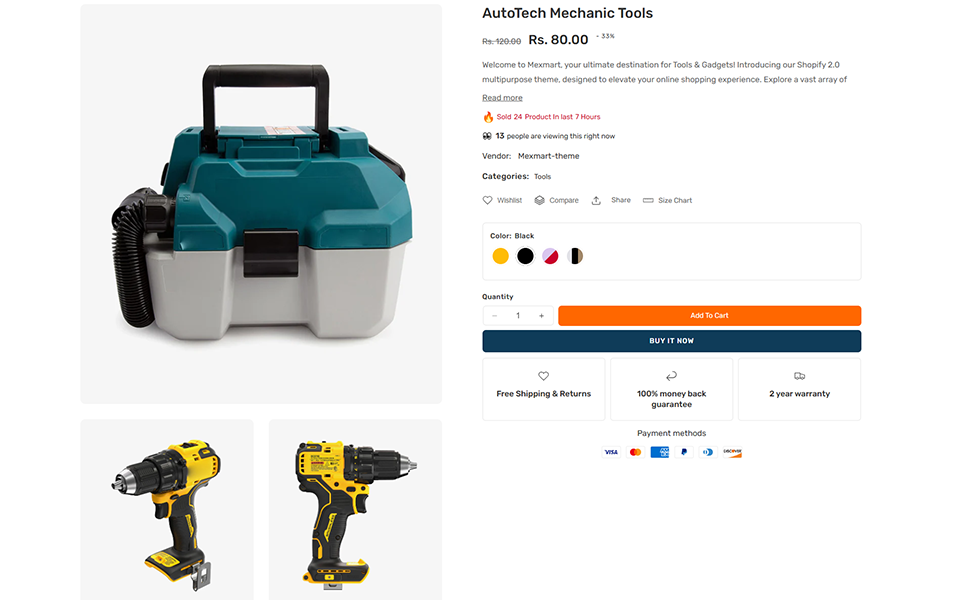This screenshot has height=600, width=965.
Task: Decrease quantity with the minus button
Action: [x=494, y=316]
